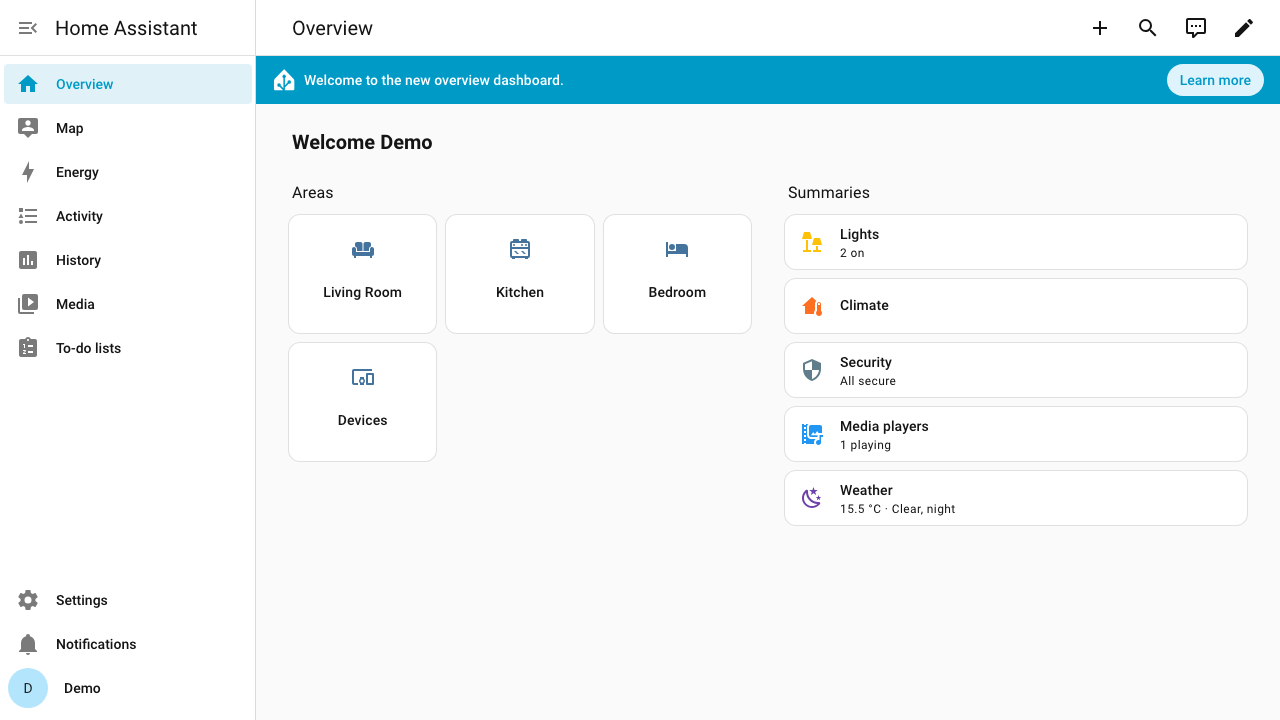The width and height of the screenshot is (1280, 720).
Task: Click the Home Assistant logo in banner
Action: pyautogui.click(x=284, y=80)
